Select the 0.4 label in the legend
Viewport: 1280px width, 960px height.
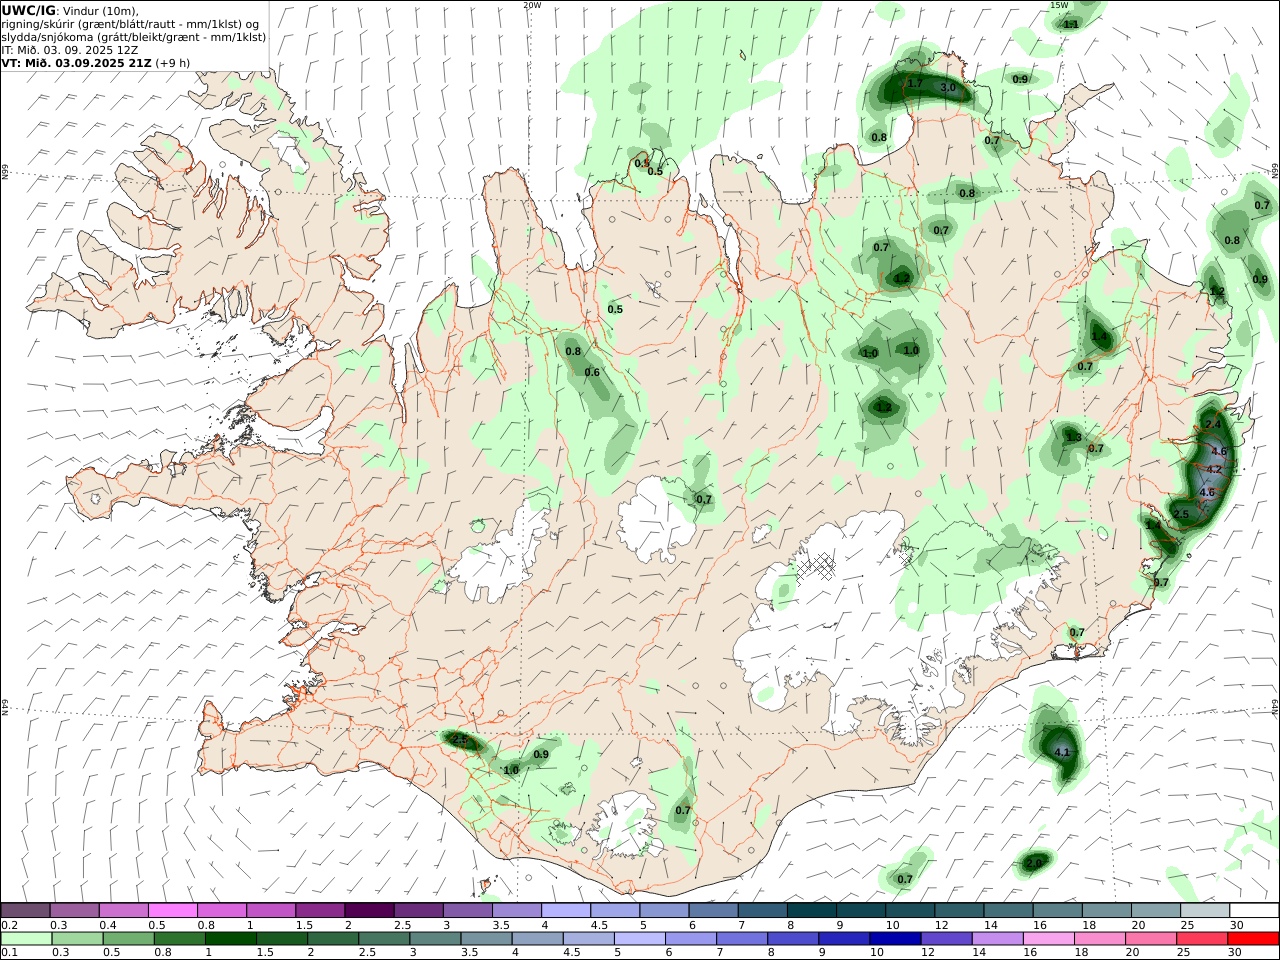pos(108,924)
